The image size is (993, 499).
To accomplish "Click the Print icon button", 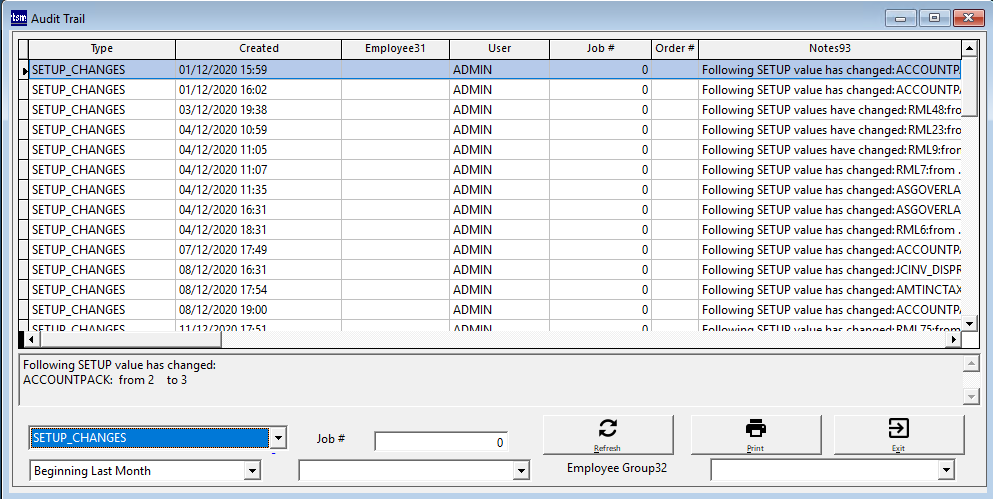I will click(x=755, y=435).
